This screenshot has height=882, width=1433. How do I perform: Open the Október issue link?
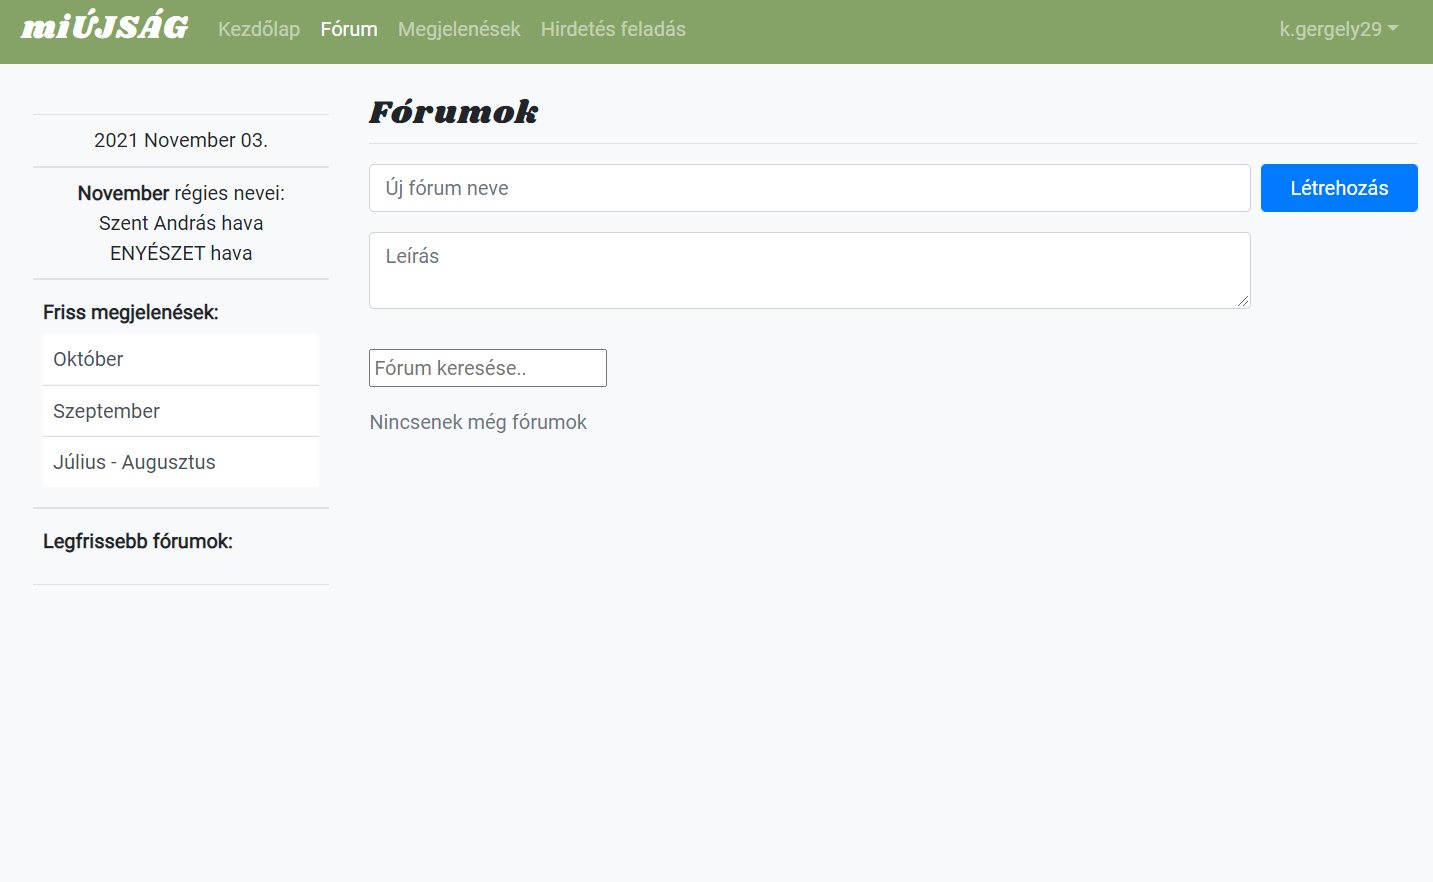click(x=181, y=359)
